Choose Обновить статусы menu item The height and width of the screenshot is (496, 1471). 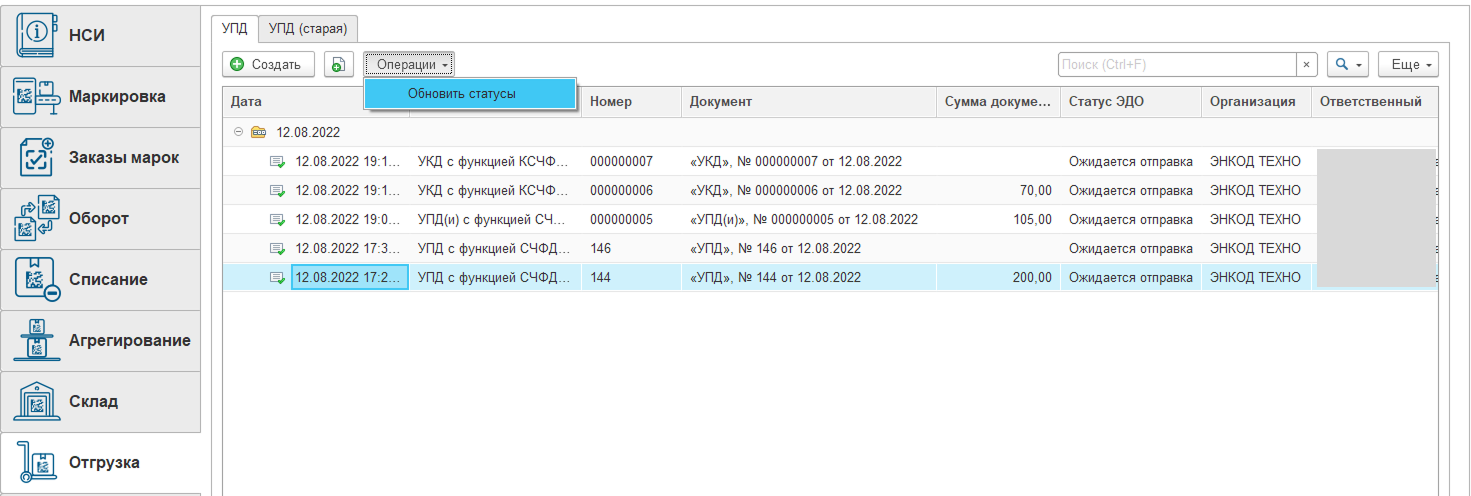461,94
